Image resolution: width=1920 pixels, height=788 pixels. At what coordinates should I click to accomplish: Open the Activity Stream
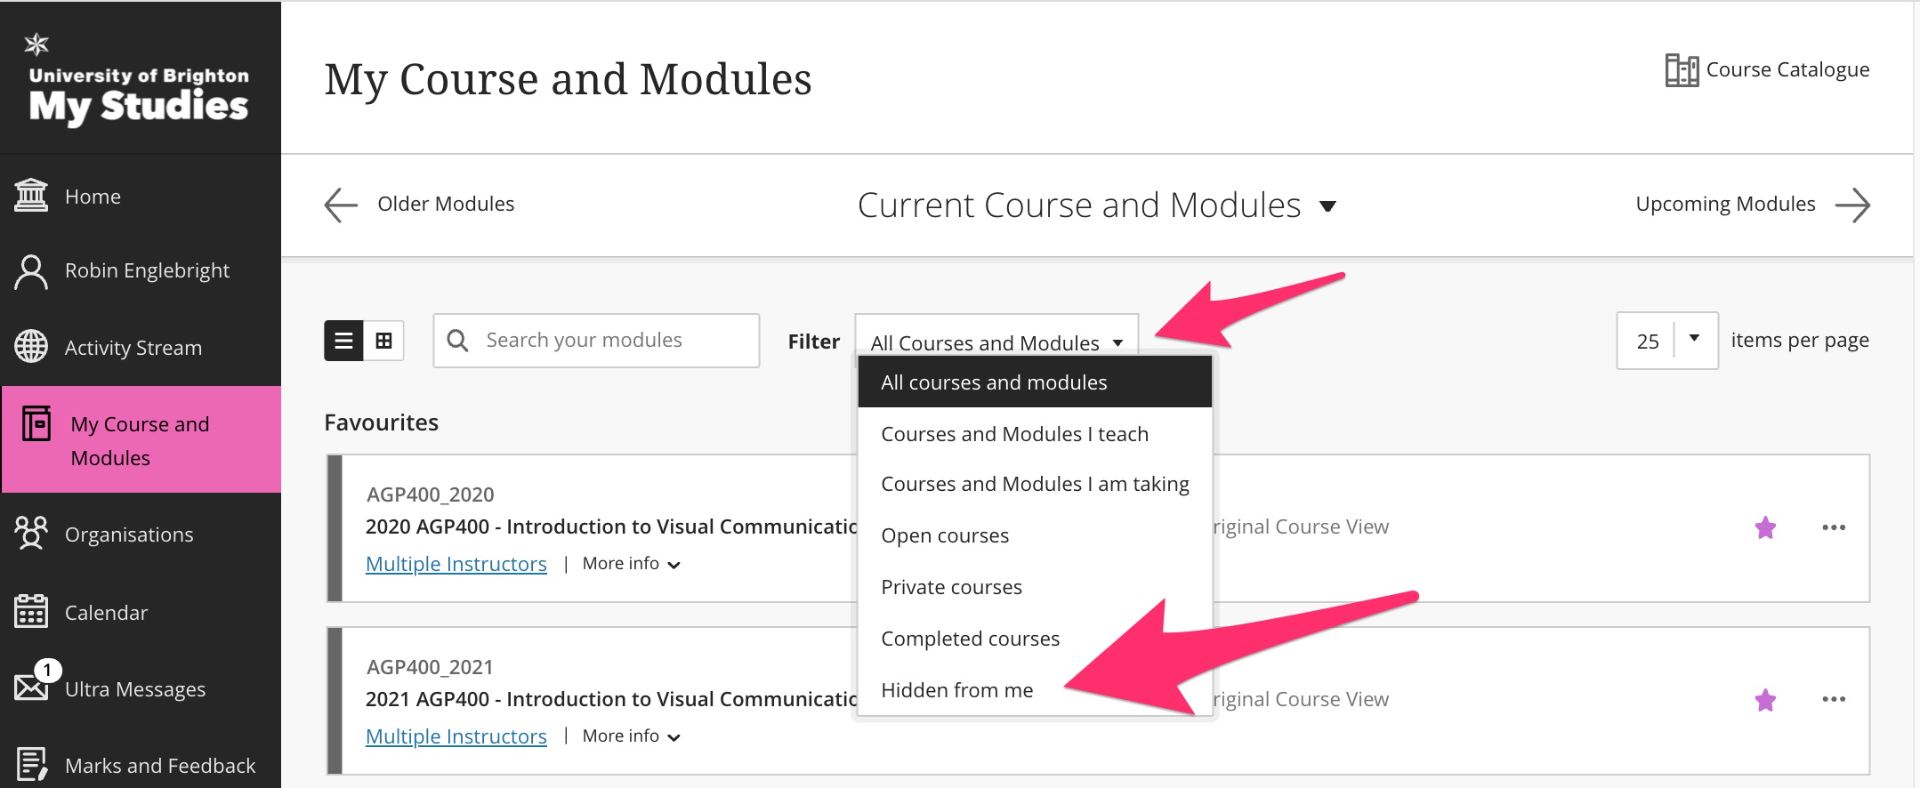click(133, 347)
